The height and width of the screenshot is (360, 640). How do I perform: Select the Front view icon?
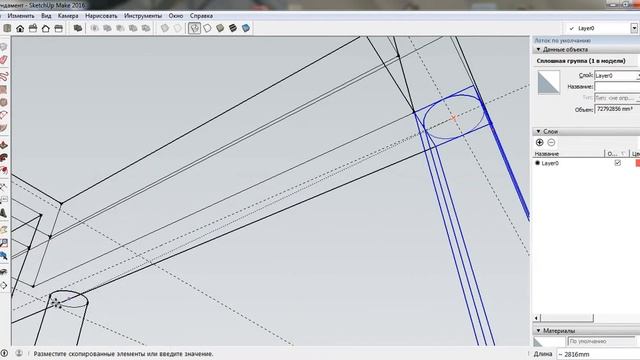(33, 28)
